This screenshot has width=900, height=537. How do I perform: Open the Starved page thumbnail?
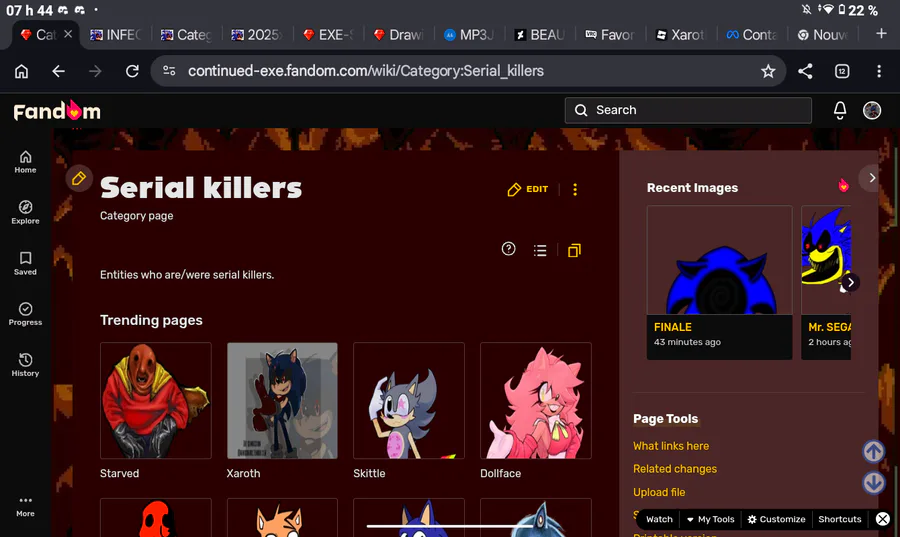click(x=156, y=400)
